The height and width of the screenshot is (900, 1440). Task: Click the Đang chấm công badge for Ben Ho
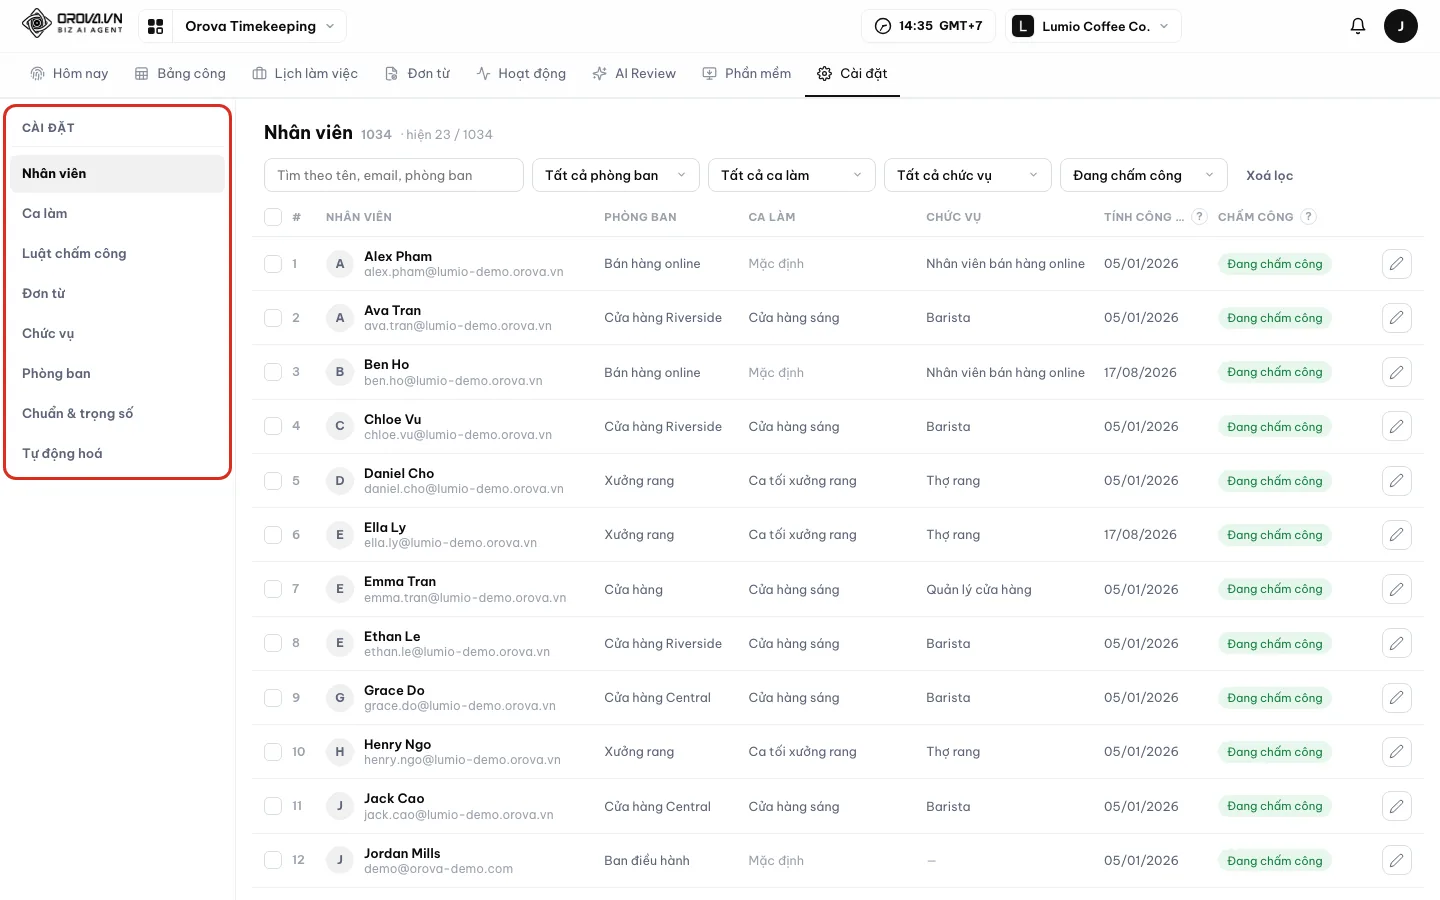(1275, 372)
